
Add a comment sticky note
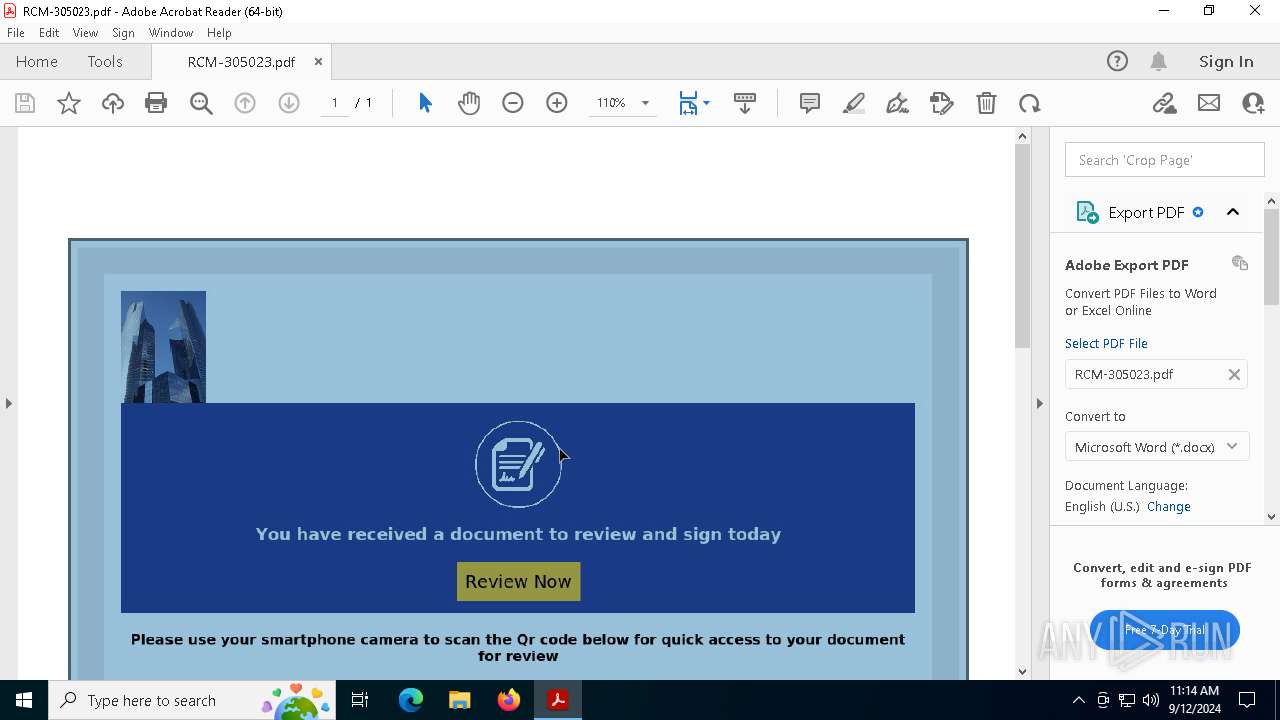810,103
